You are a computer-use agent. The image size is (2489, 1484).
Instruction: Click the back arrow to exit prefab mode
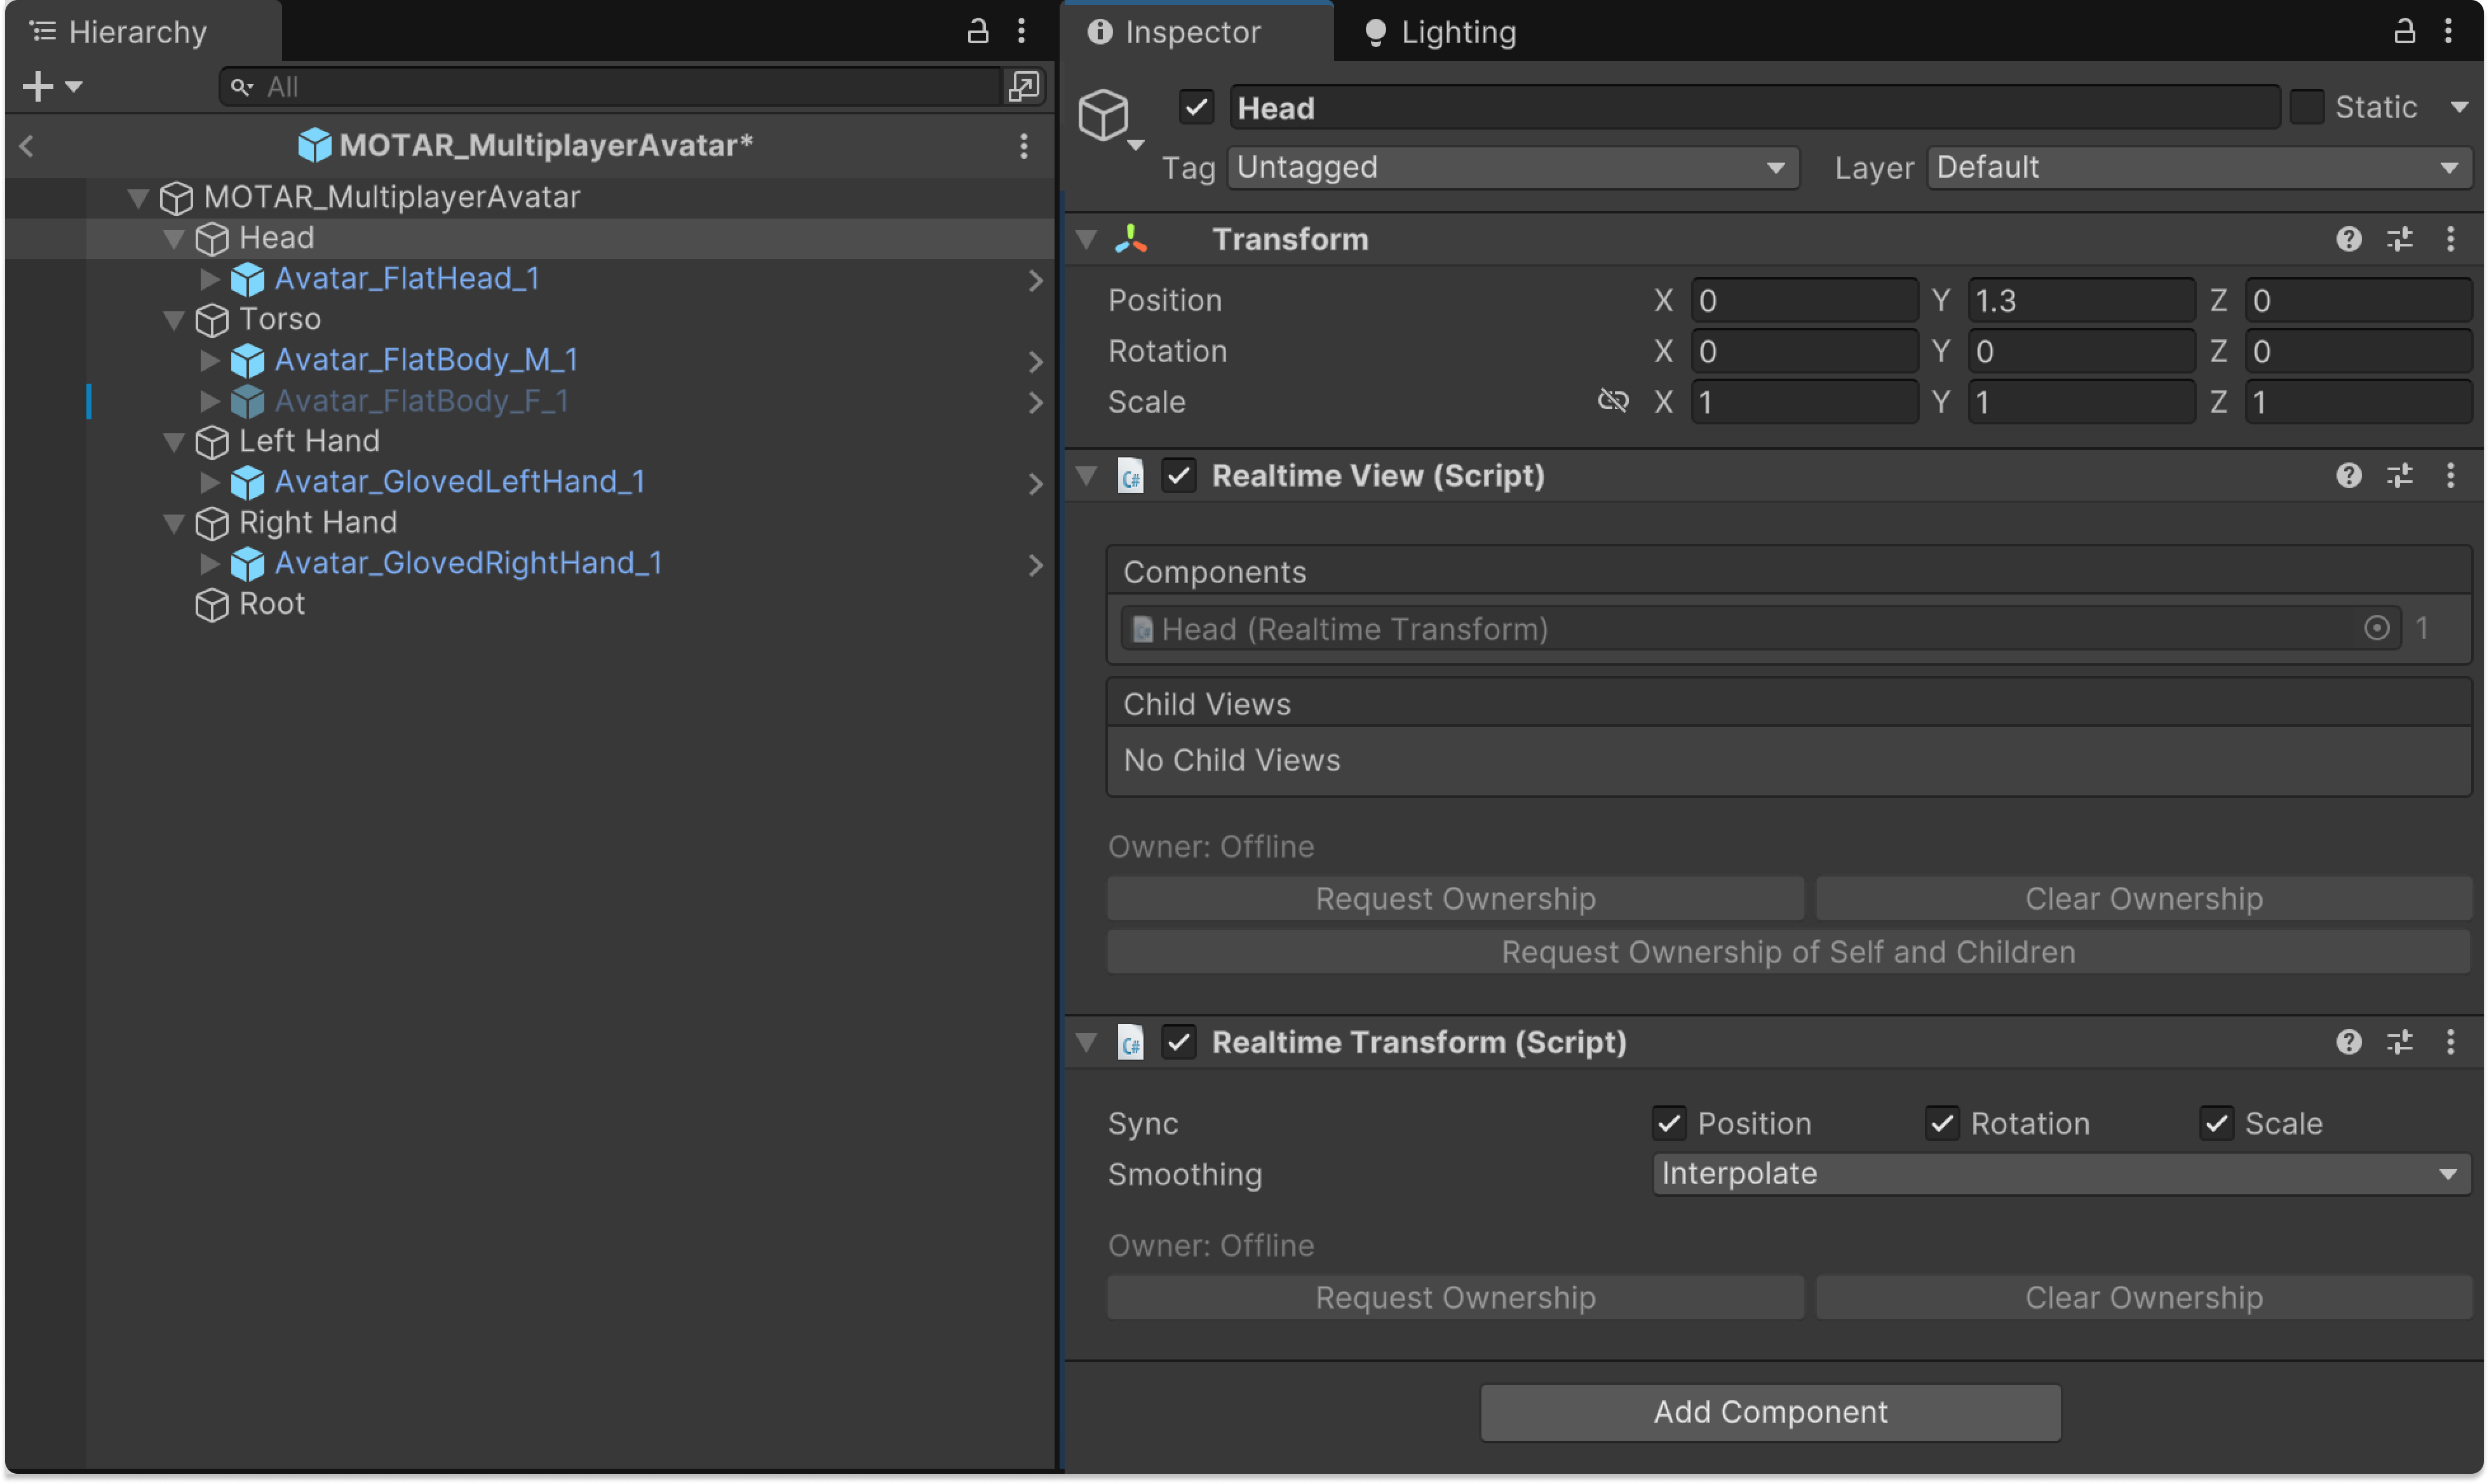[27, 146]
